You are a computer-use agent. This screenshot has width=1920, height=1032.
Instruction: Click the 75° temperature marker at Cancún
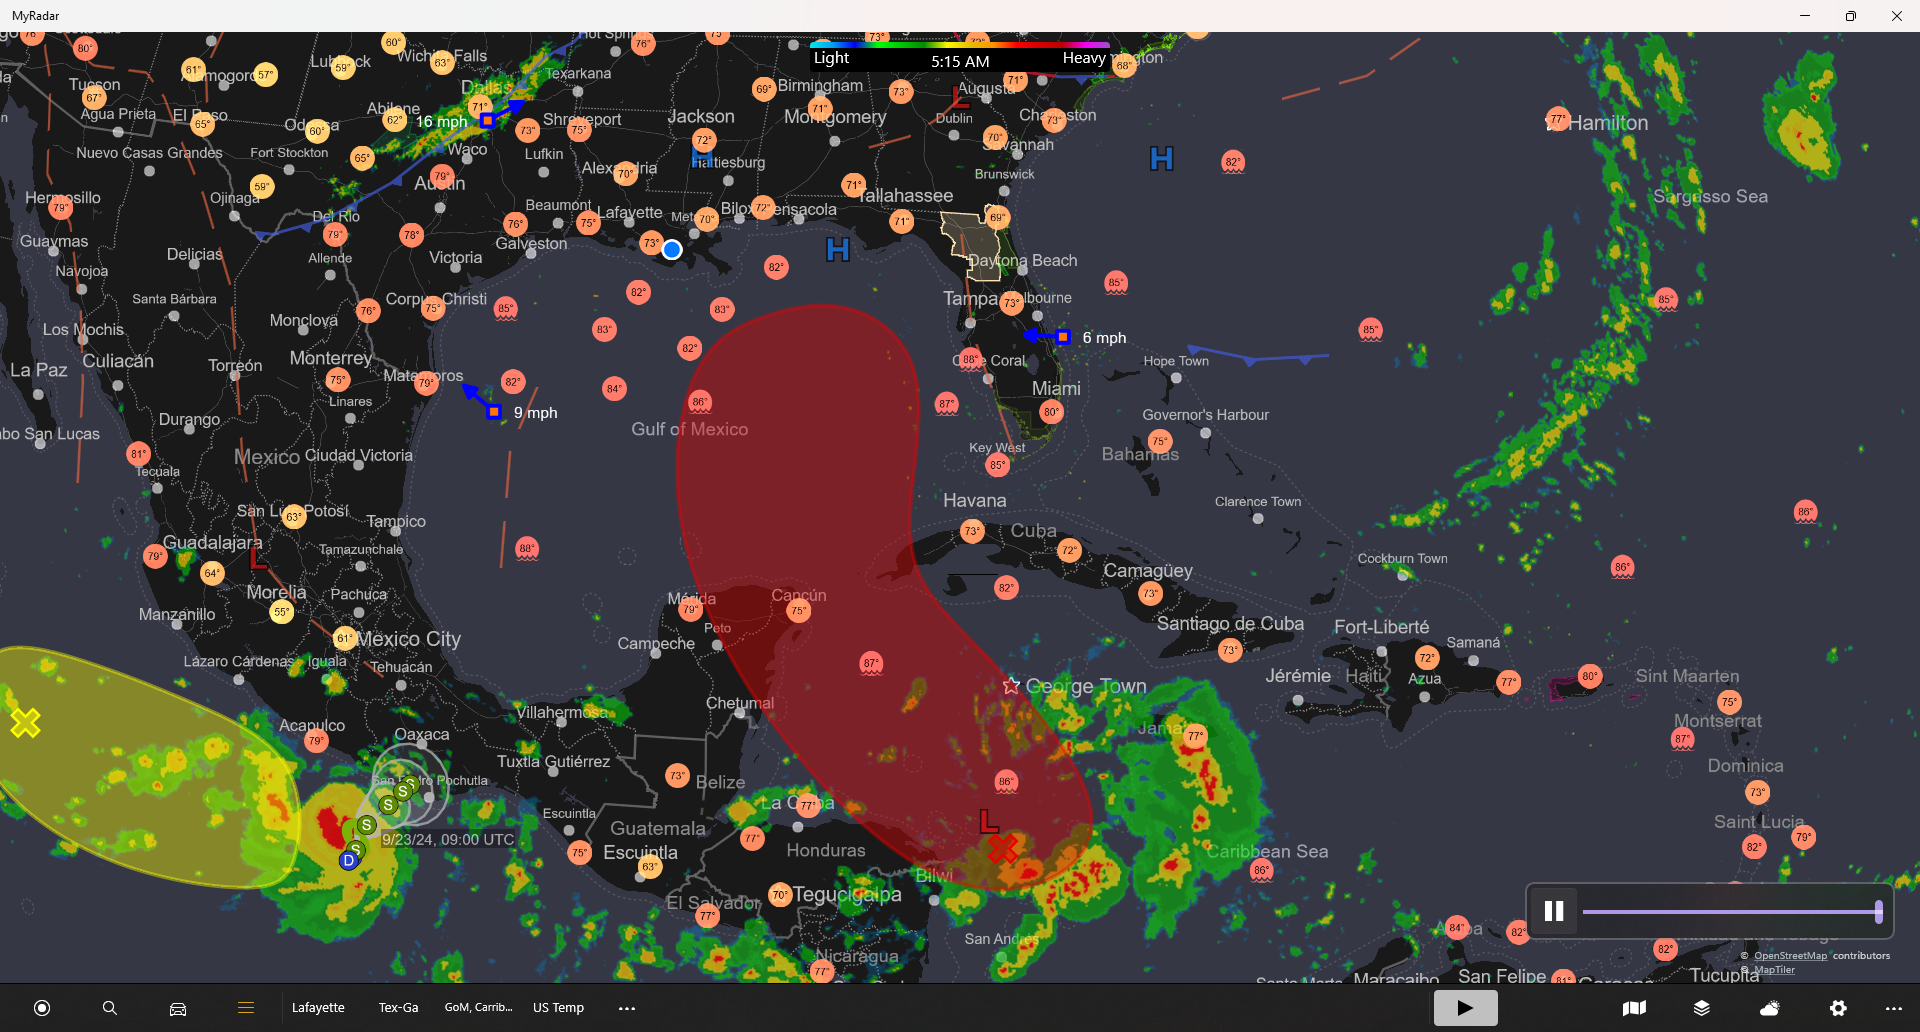(798, 610)
